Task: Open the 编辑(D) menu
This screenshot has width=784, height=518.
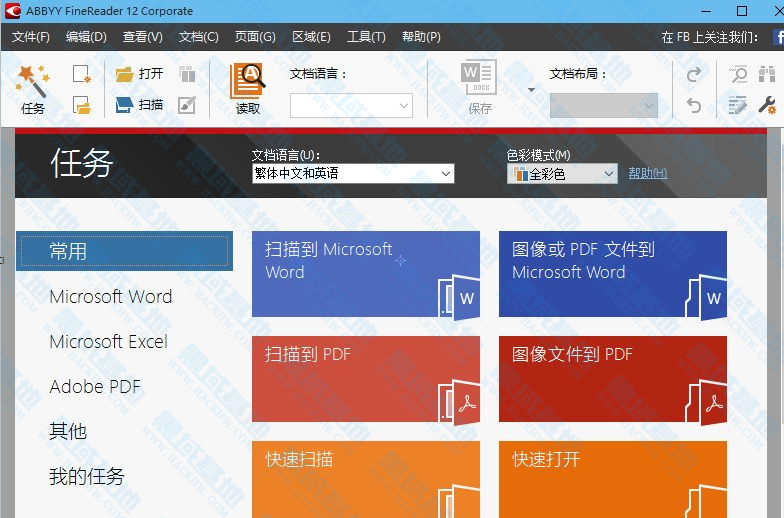Action: pyautogui.click(x=86, y=37)
